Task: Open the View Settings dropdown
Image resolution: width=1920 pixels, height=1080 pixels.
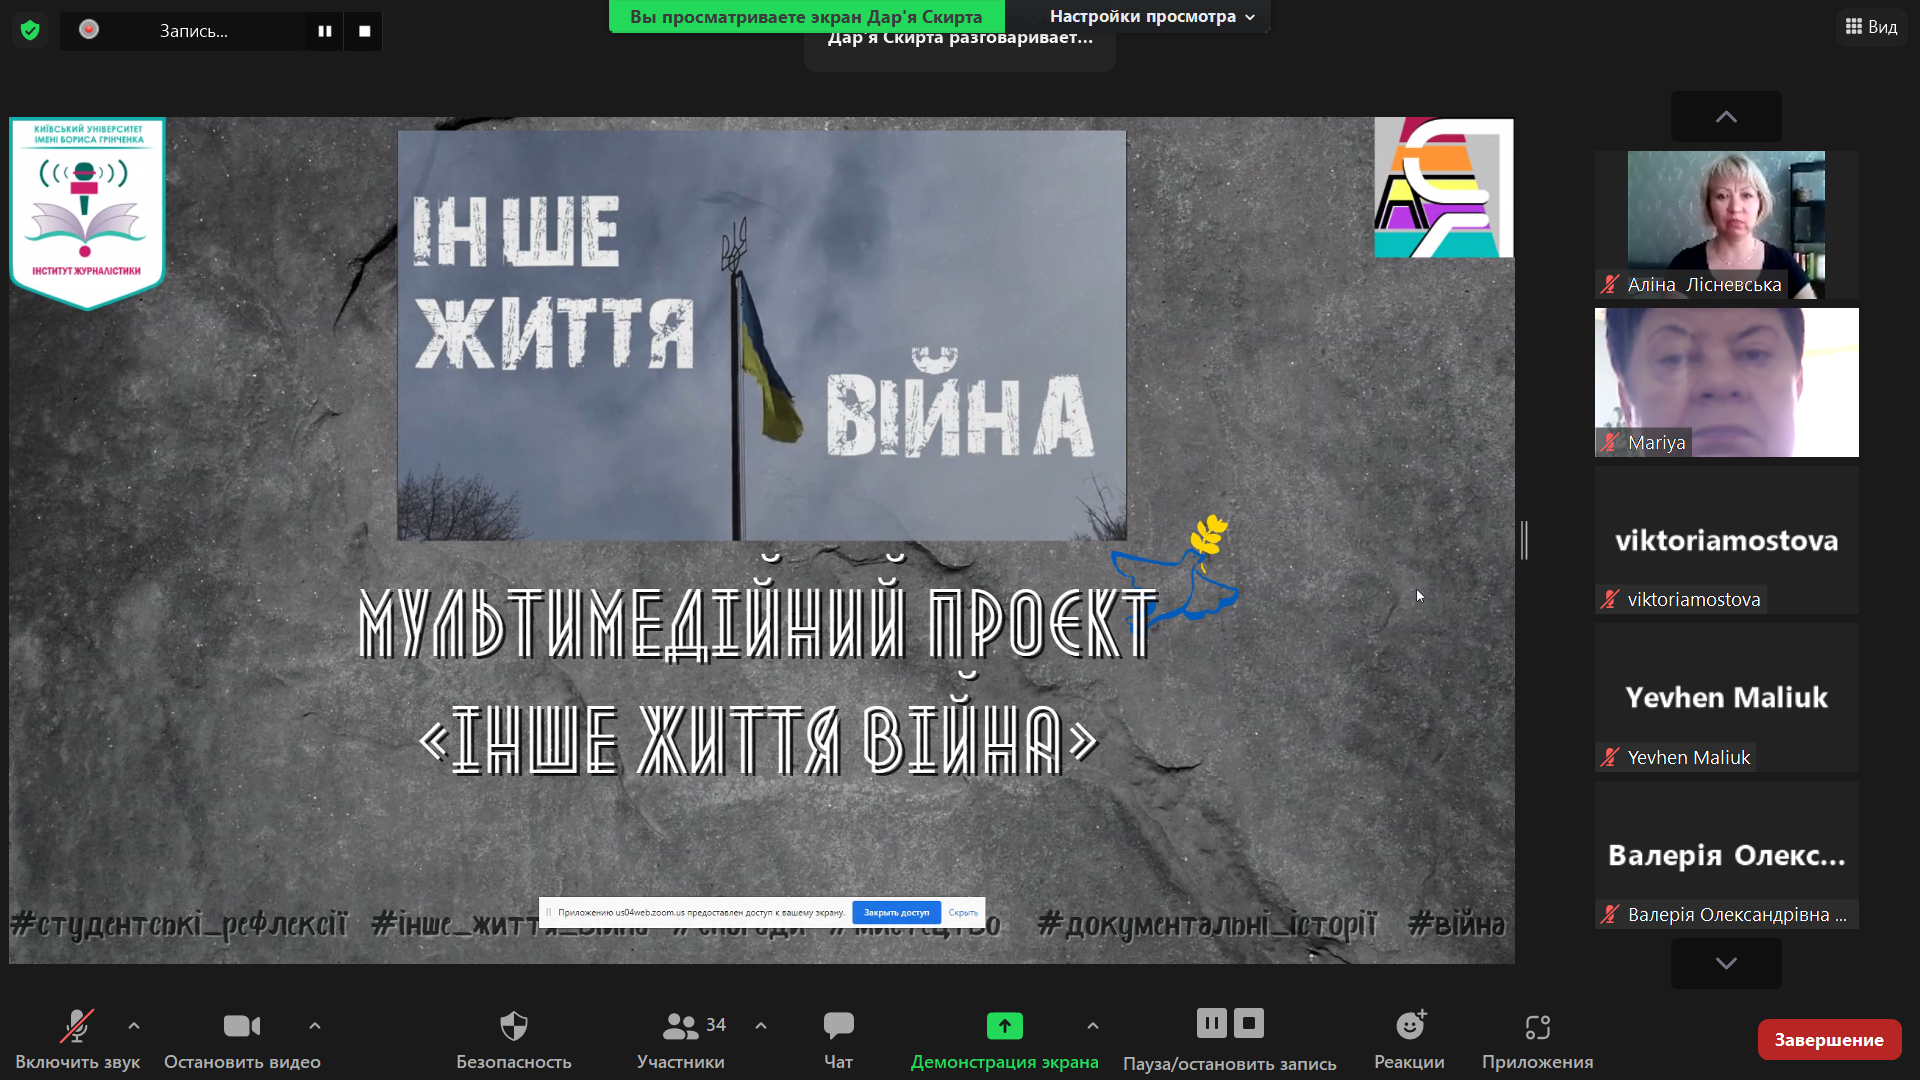Action: coord(1152,16)
